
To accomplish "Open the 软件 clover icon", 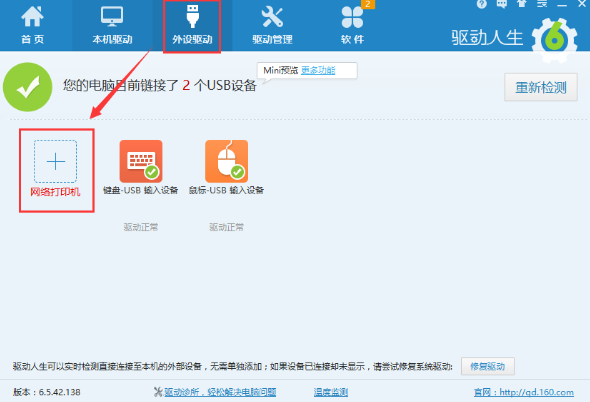I will point(352,17).
